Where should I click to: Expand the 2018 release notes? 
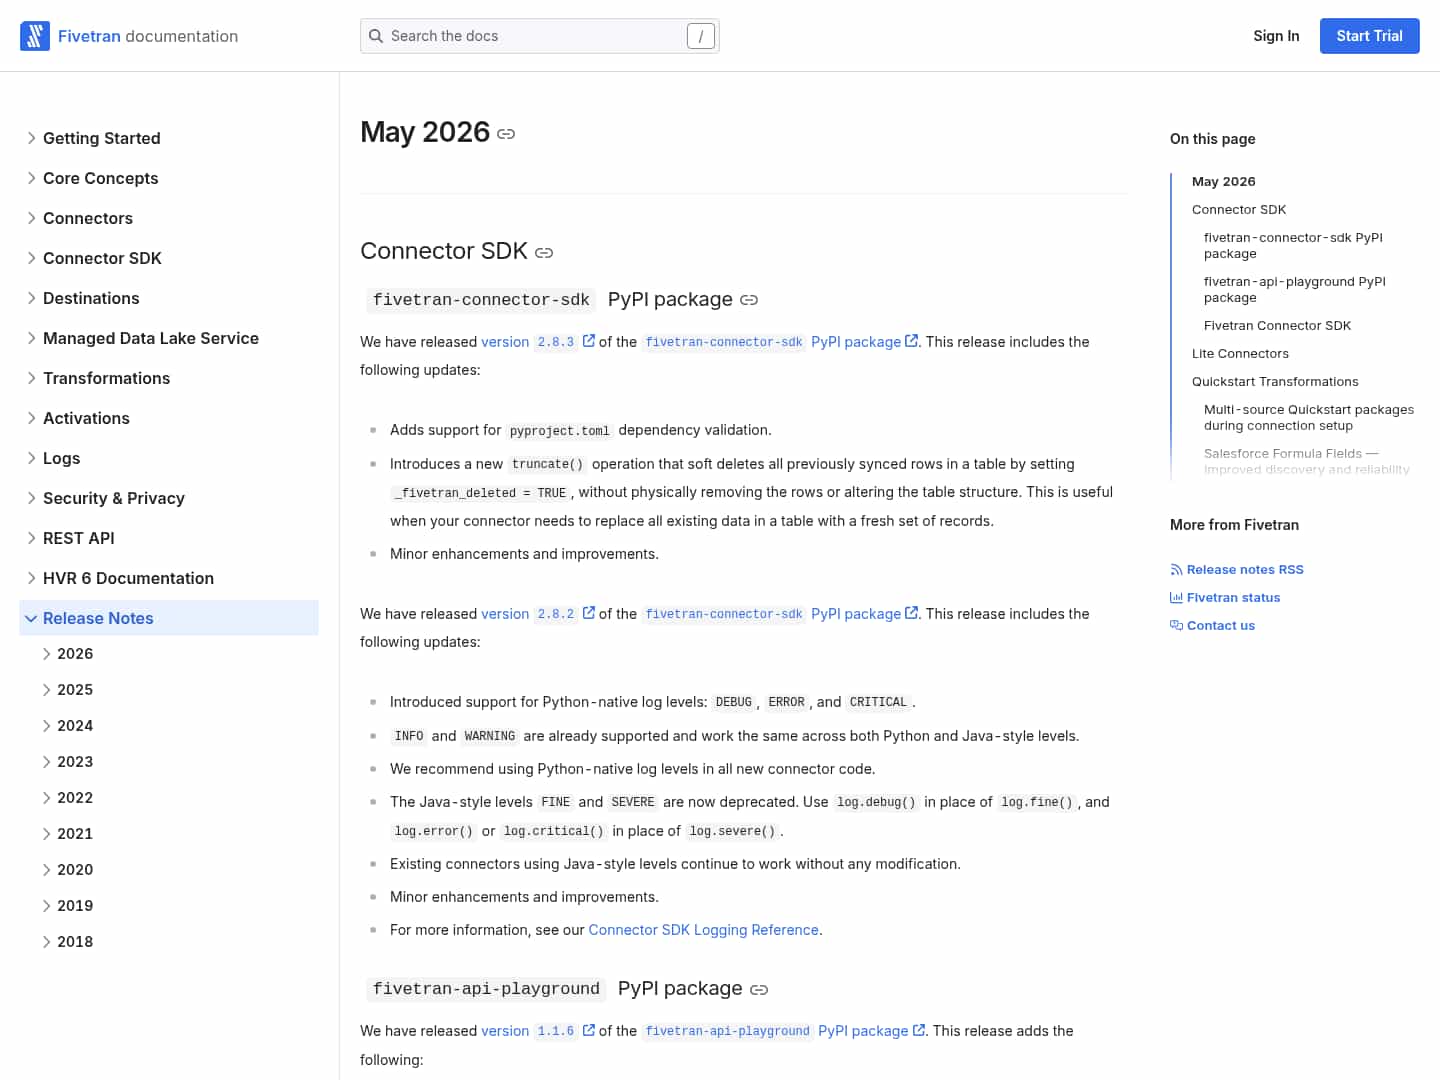(x=46, y=942)
